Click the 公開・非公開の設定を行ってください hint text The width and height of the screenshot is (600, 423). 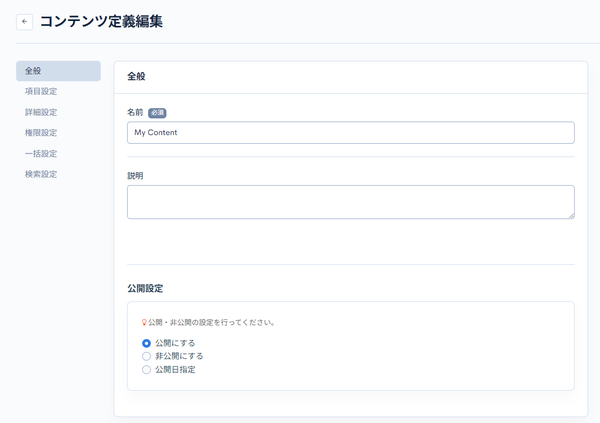(211, 323)
